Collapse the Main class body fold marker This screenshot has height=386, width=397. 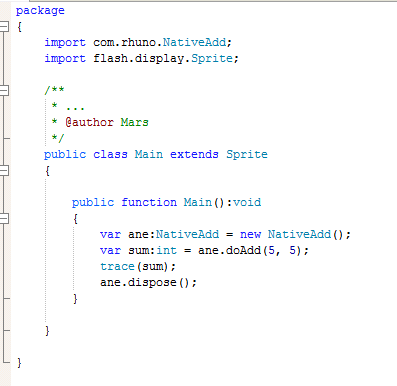click(4, 171)
